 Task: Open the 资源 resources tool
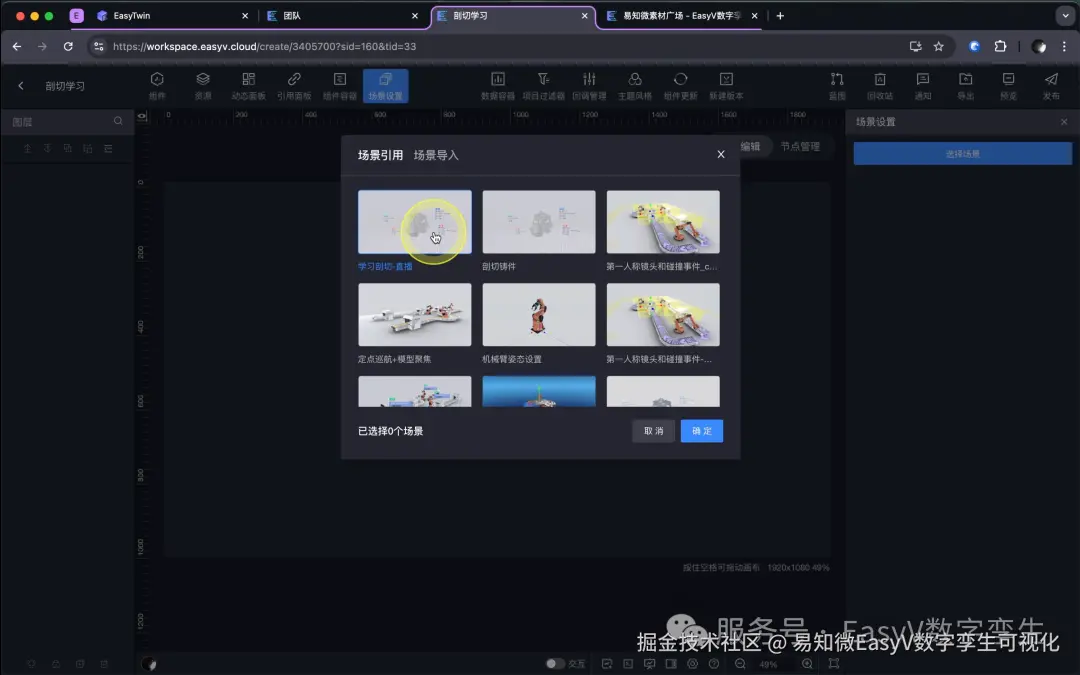click(202, 85)
